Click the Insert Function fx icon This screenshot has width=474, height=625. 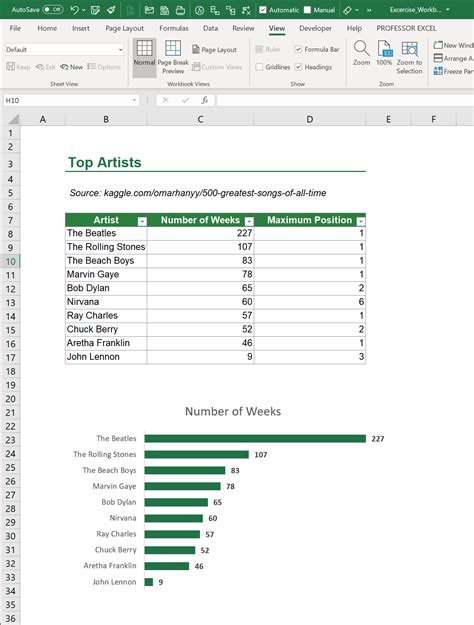pos(205,100)
